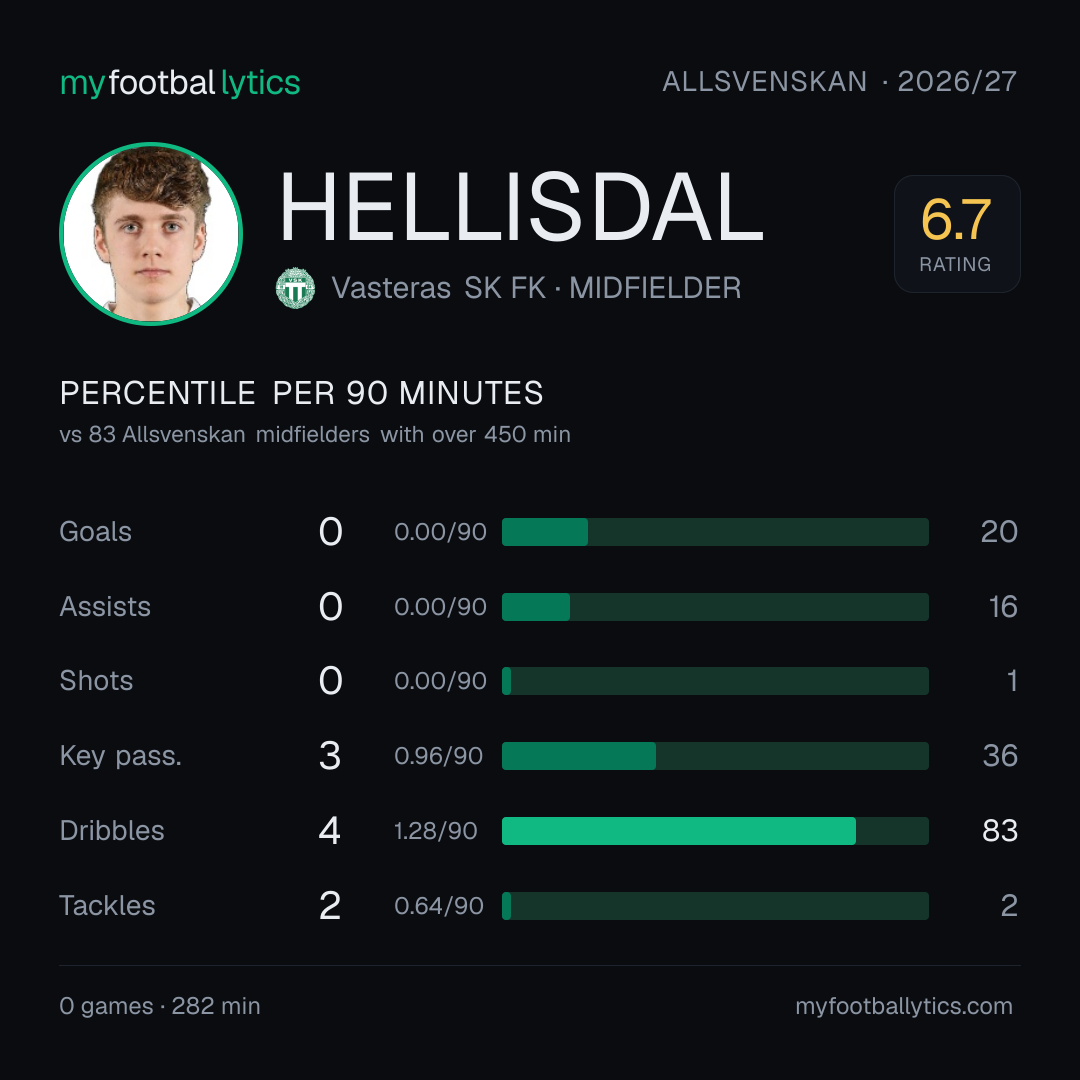
Task: Click the Tackles percentile bar
Action: 715,906
